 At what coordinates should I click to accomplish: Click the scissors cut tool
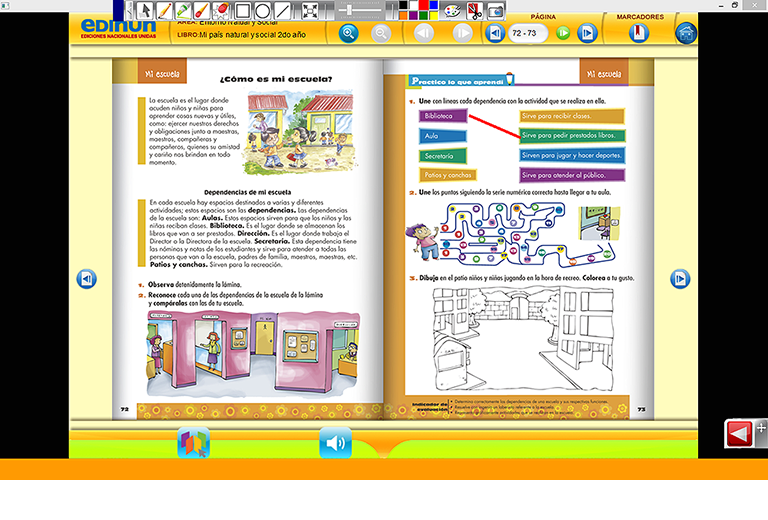click(x=473, y=10)
